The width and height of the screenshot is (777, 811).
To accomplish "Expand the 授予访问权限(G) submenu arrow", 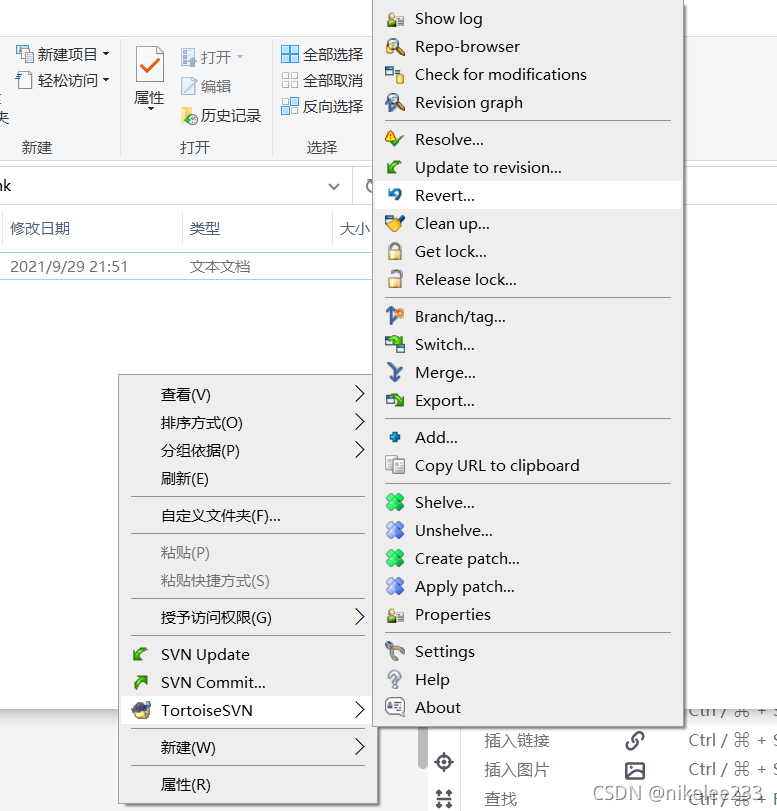I will tap(360, 617).
